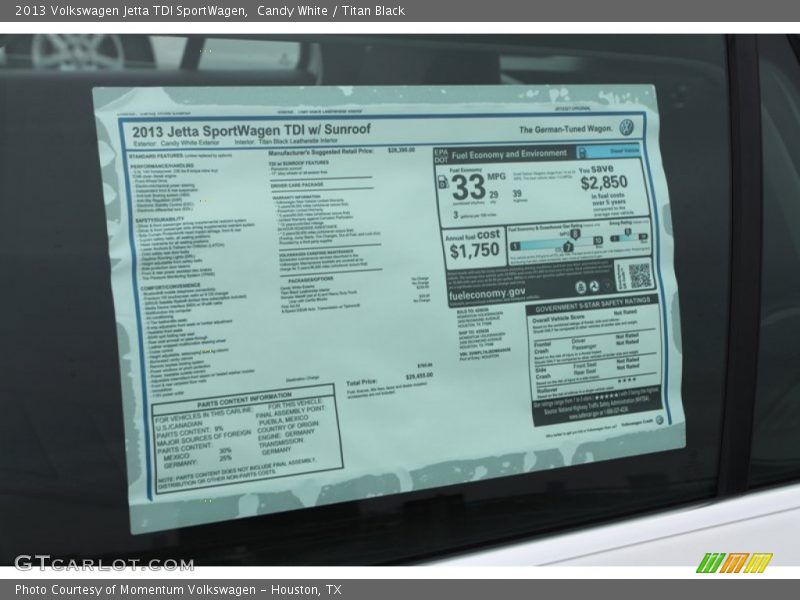Viewport: 800px width, 600px height.
Task: Click the Volkswagen Credit logo at sticker bottom
Action: click(646, 421)
